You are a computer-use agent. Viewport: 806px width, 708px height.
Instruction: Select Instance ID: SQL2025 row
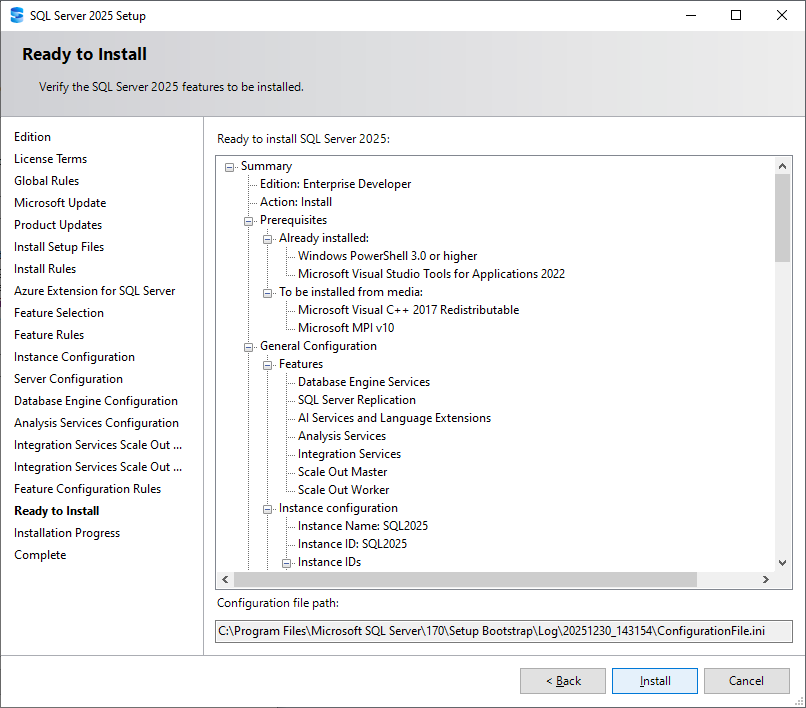pos(352,544)
